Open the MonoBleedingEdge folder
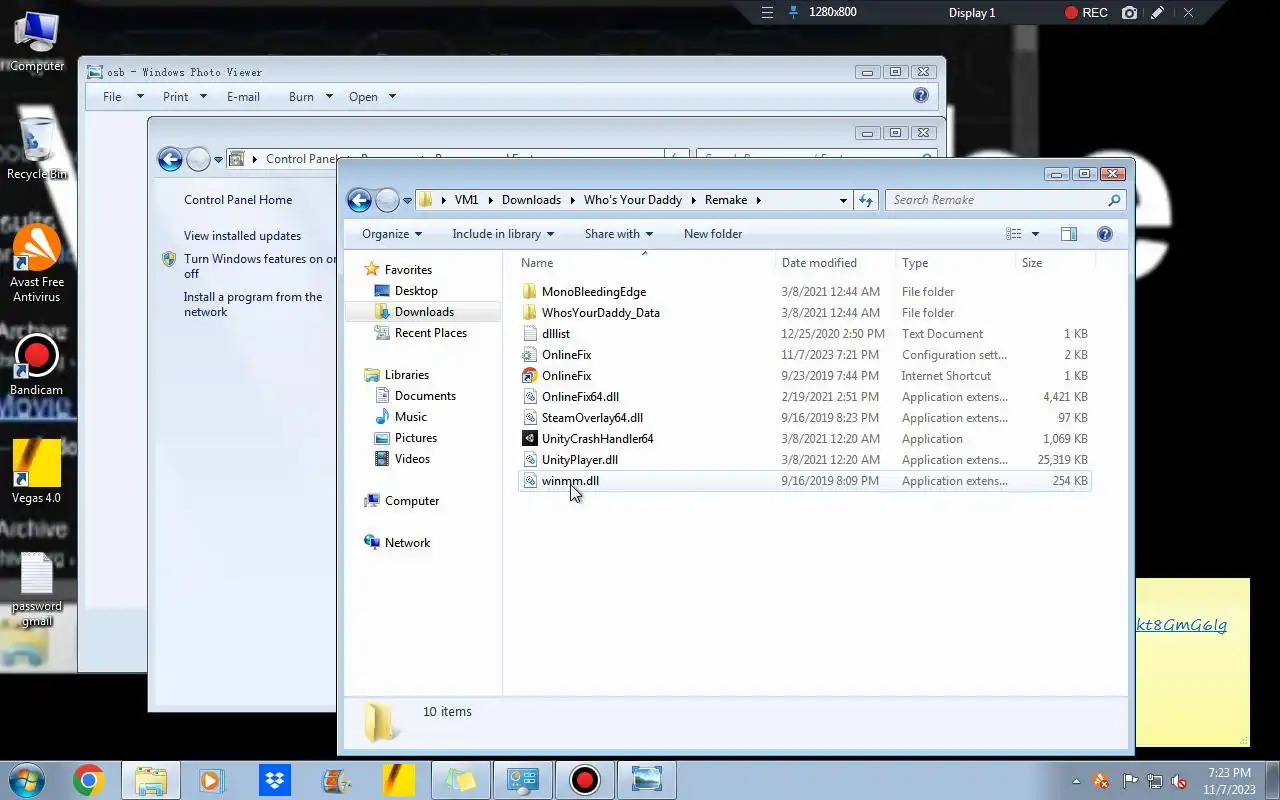The width and height of the screenshot is (1280, 800). click(x=594, y=292)
